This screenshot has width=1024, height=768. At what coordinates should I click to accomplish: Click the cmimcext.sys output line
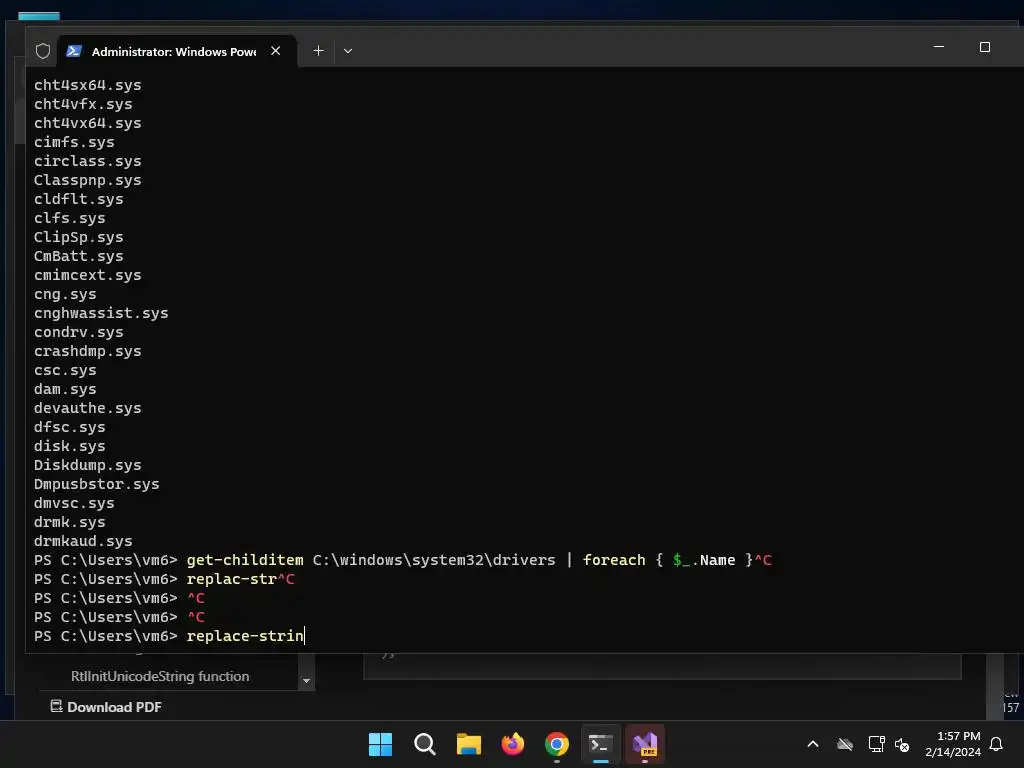(x=88, y=274)
